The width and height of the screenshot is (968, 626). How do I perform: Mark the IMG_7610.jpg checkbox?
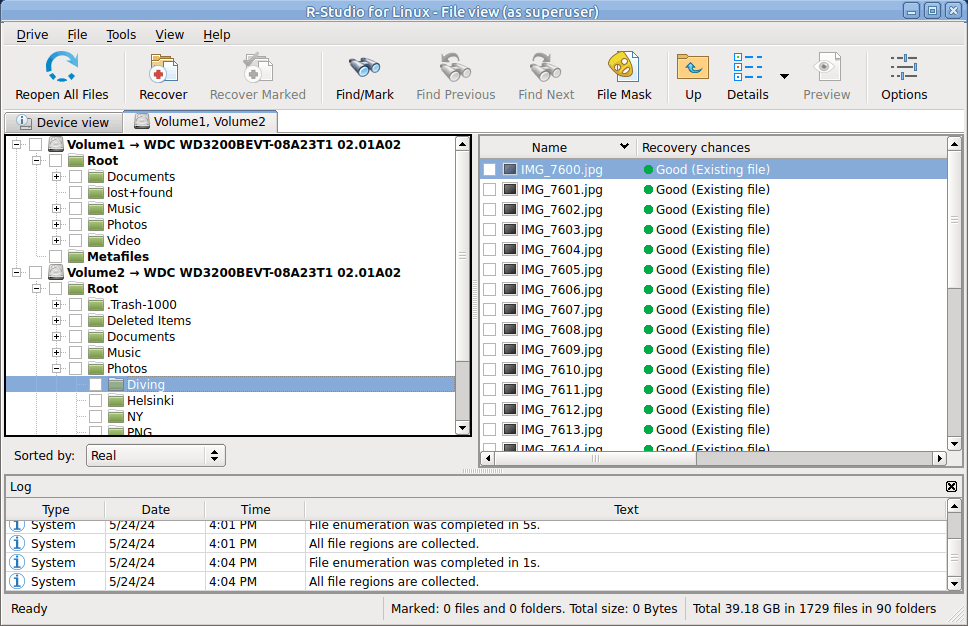(490, 369)
